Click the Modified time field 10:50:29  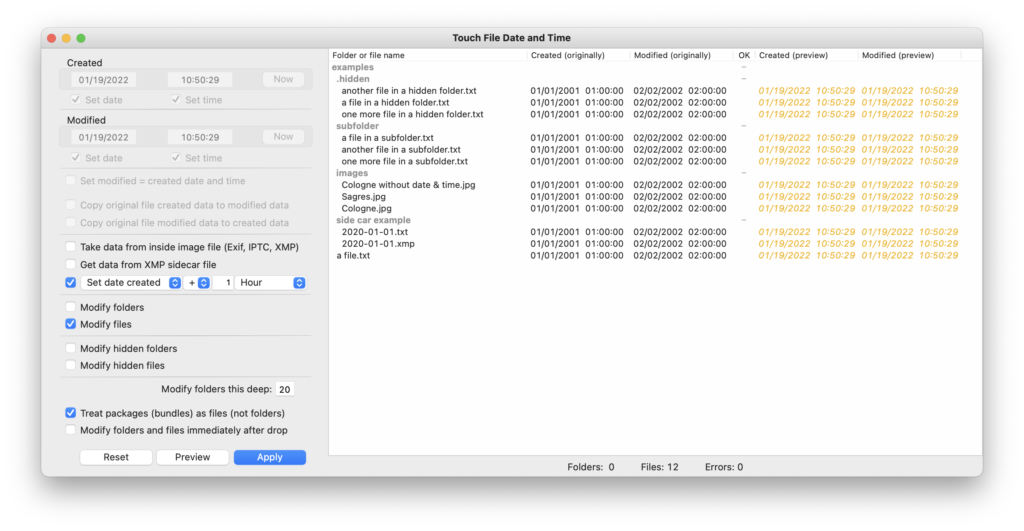200,137
